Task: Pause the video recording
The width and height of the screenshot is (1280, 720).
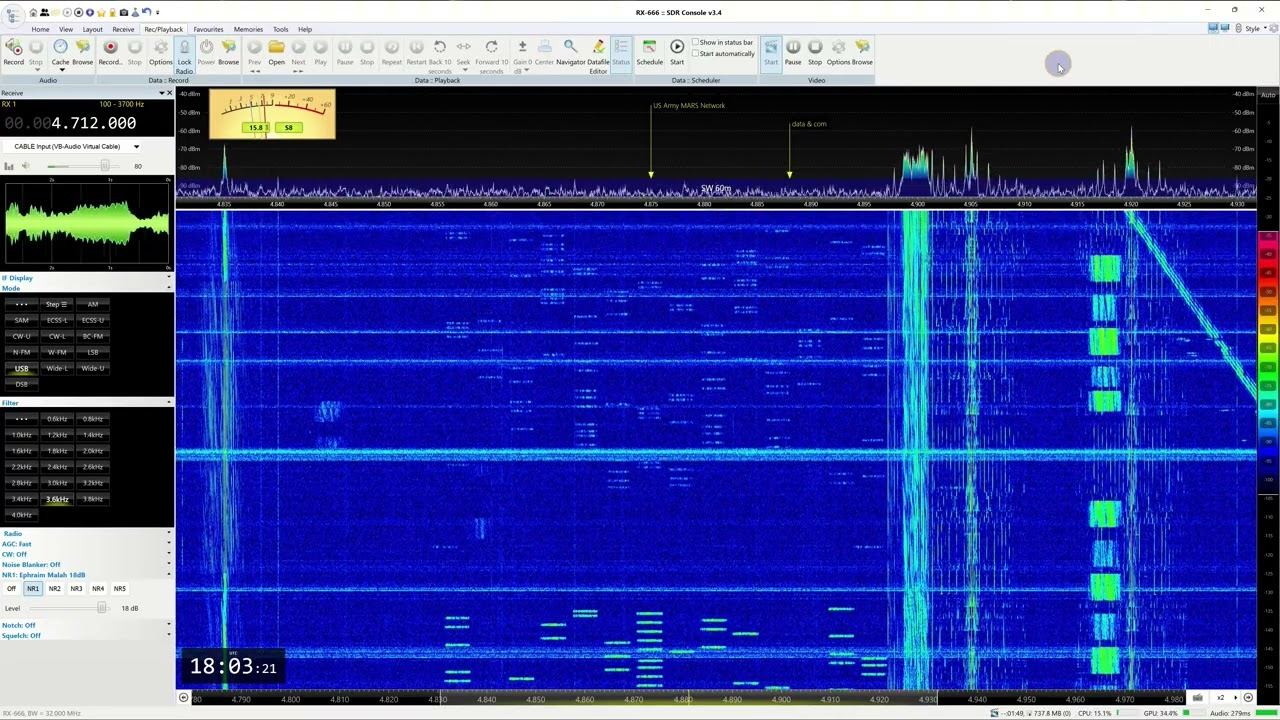Action: pos(793,51)
